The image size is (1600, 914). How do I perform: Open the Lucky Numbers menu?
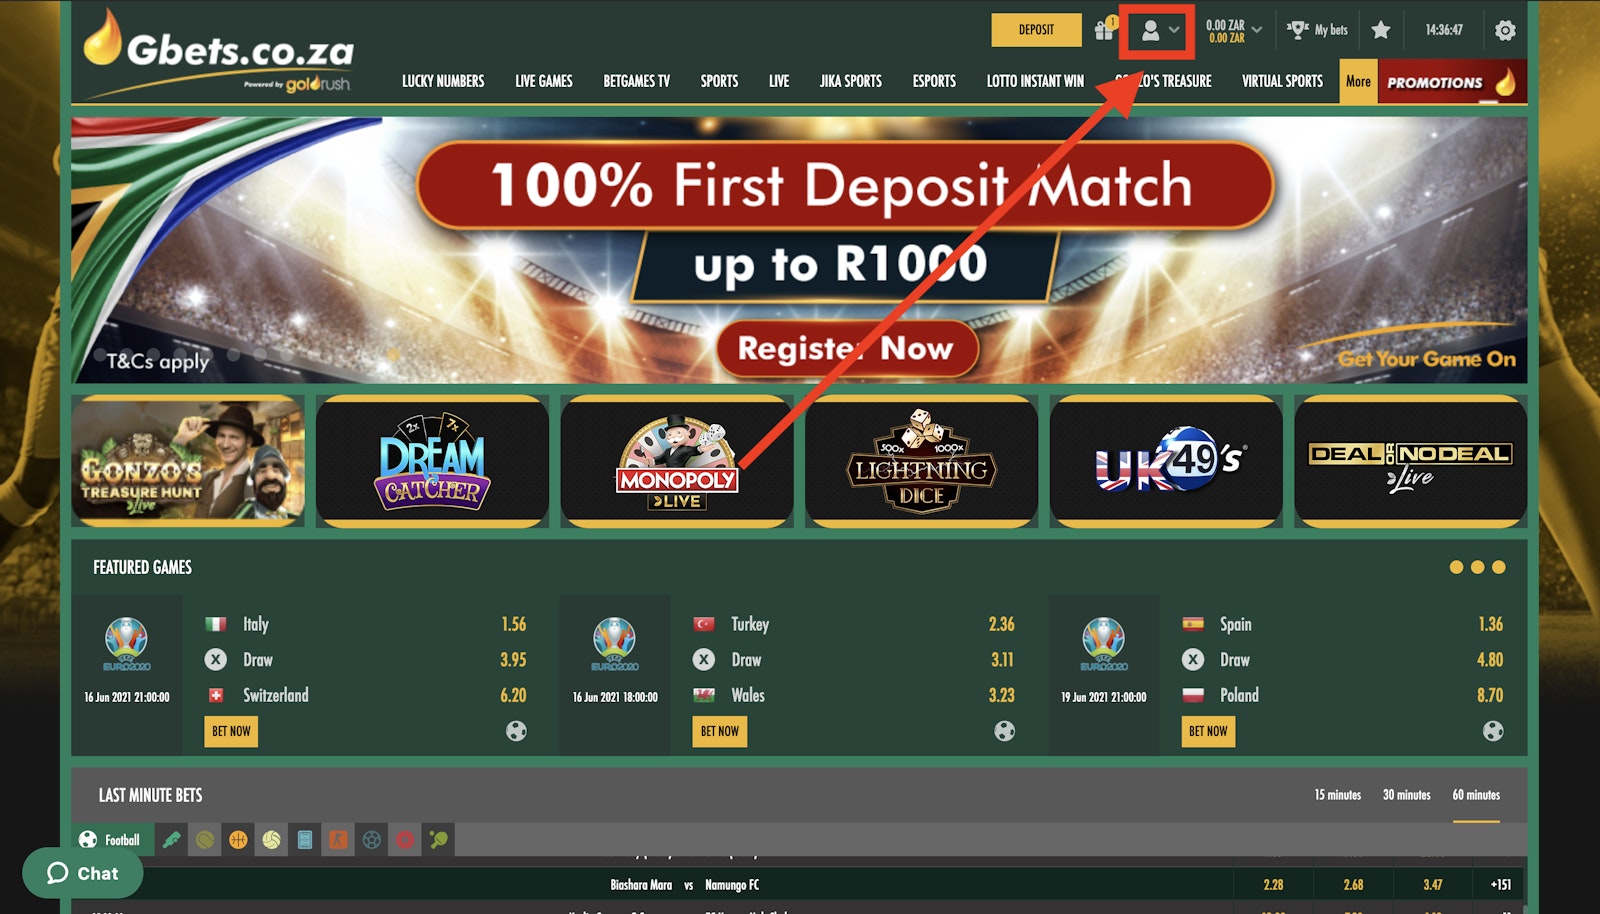(443, 81)
